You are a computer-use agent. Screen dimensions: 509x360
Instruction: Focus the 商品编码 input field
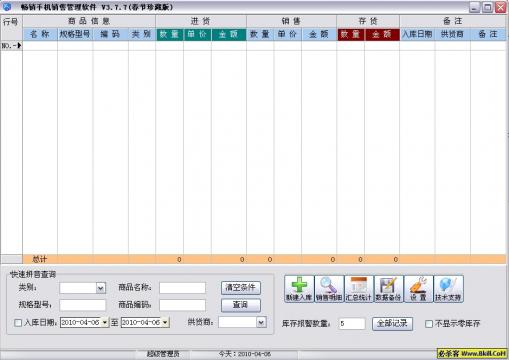click(x=182, y=305)
